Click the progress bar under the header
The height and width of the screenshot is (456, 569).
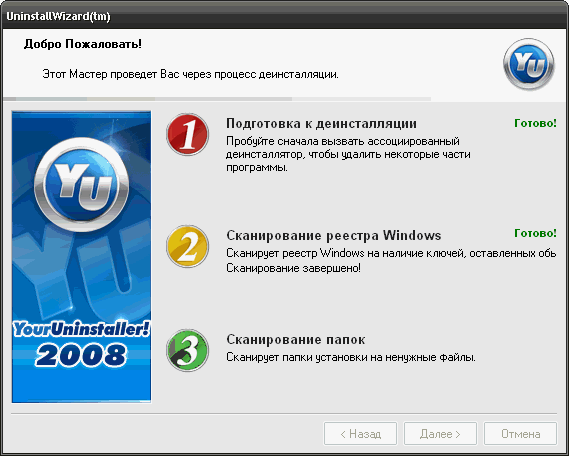[x=217, y=99]
